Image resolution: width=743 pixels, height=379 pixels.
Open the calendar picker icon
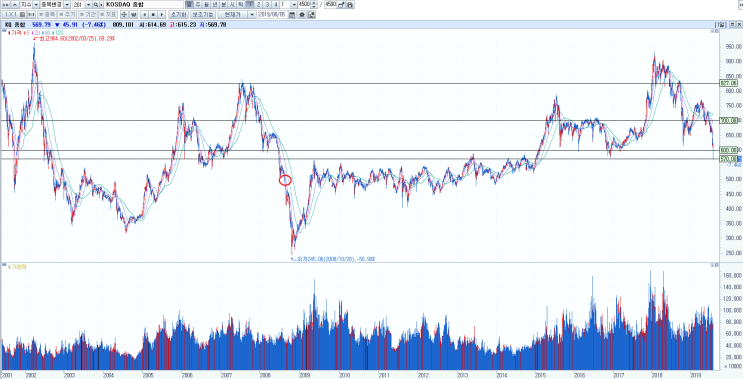(x=292, y=15)
